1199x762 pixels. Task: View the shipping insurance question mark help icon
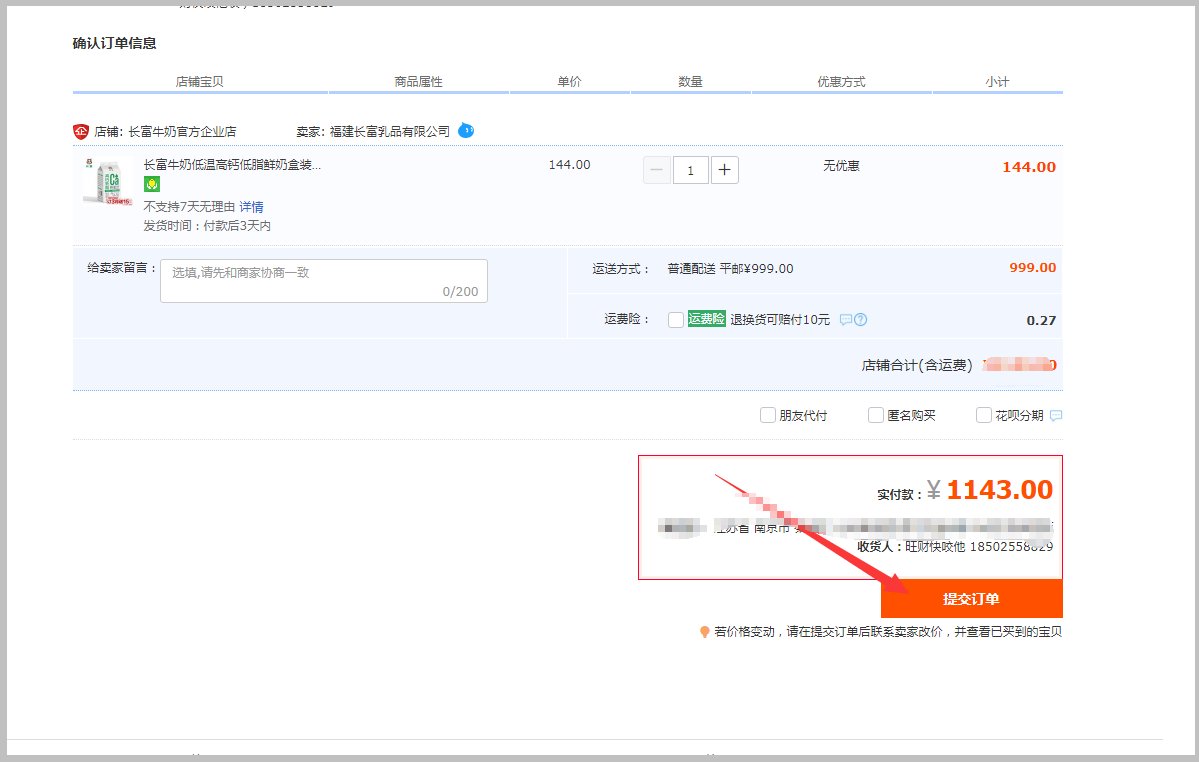tap(862, 319)
